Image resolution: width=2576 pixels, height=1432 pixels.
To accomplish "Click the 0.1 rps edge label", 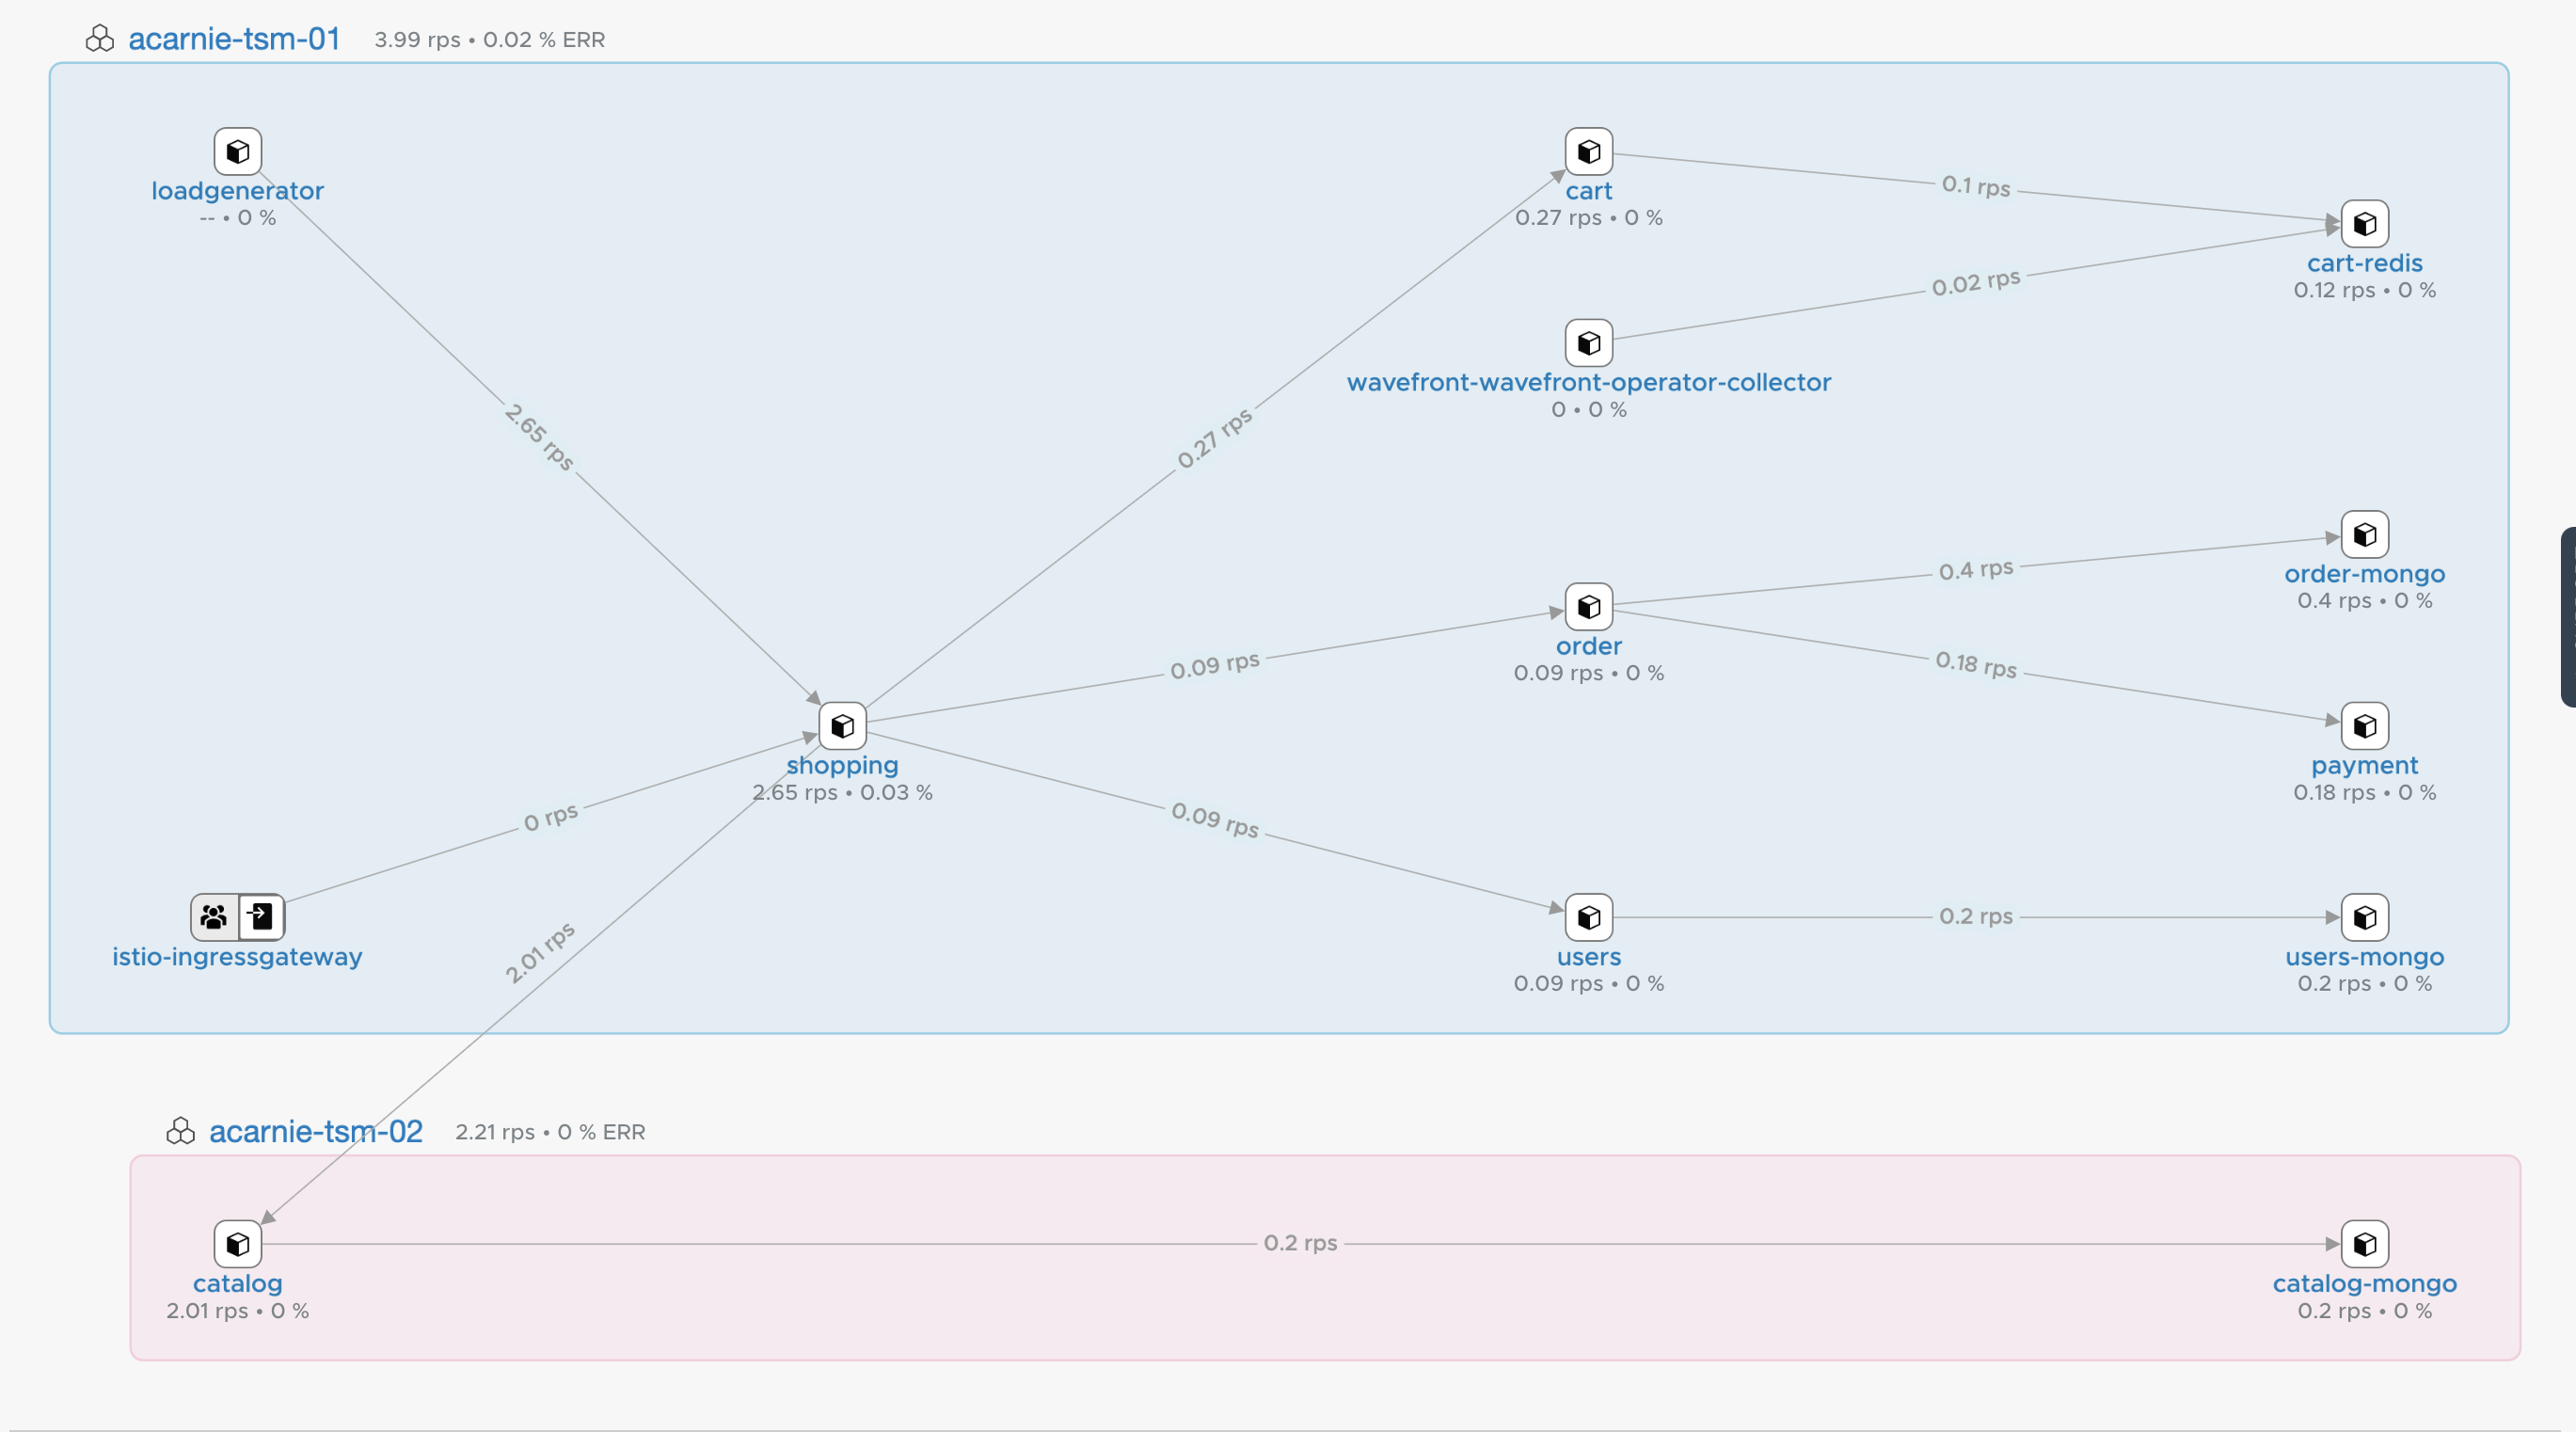I will pyautogui.click(x=1976, y=186).
